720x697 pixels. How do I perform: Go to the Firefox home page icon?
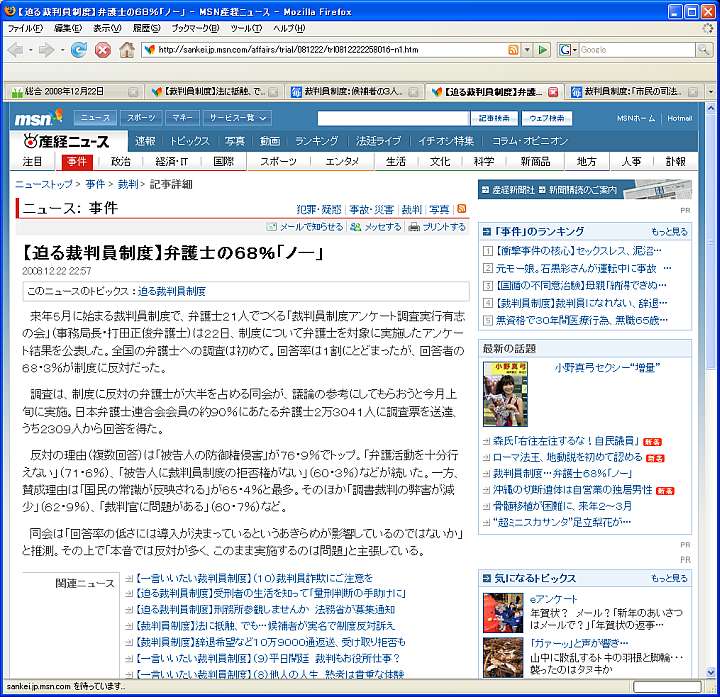126,49
